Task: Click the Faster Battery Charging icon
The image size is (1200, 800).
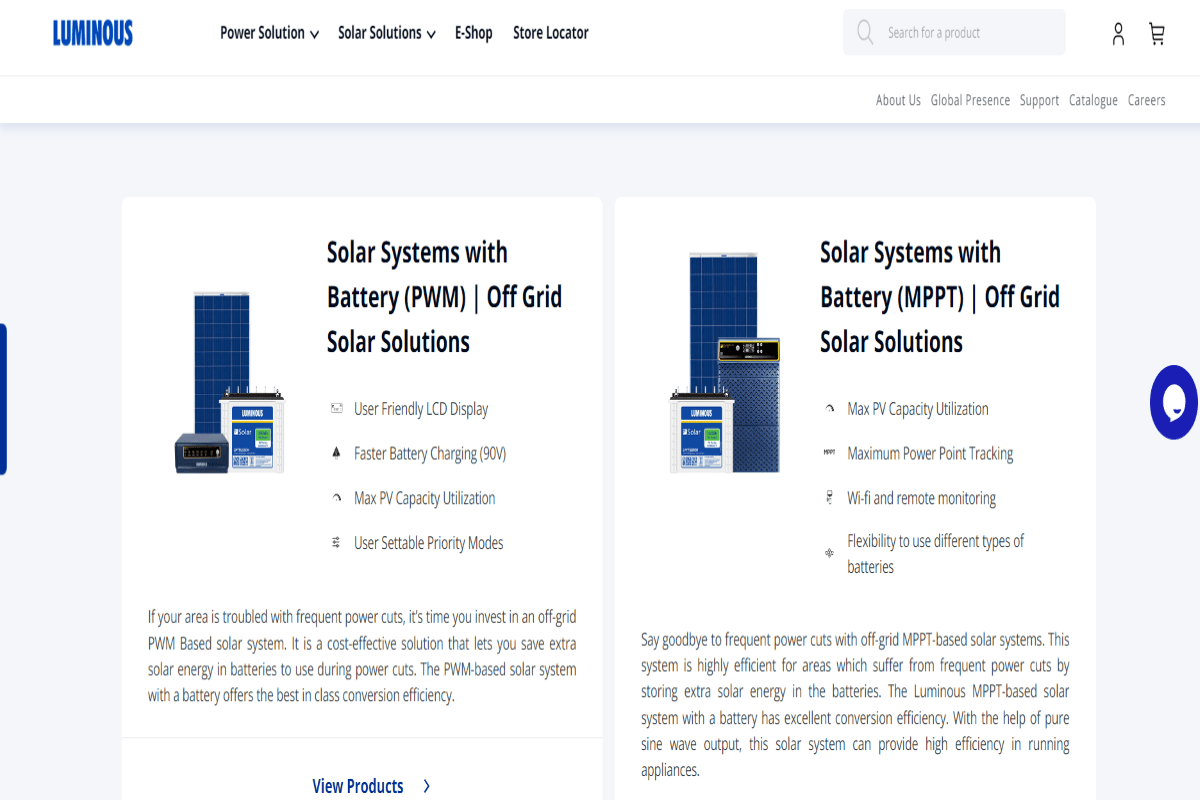Action: point(336,452)
